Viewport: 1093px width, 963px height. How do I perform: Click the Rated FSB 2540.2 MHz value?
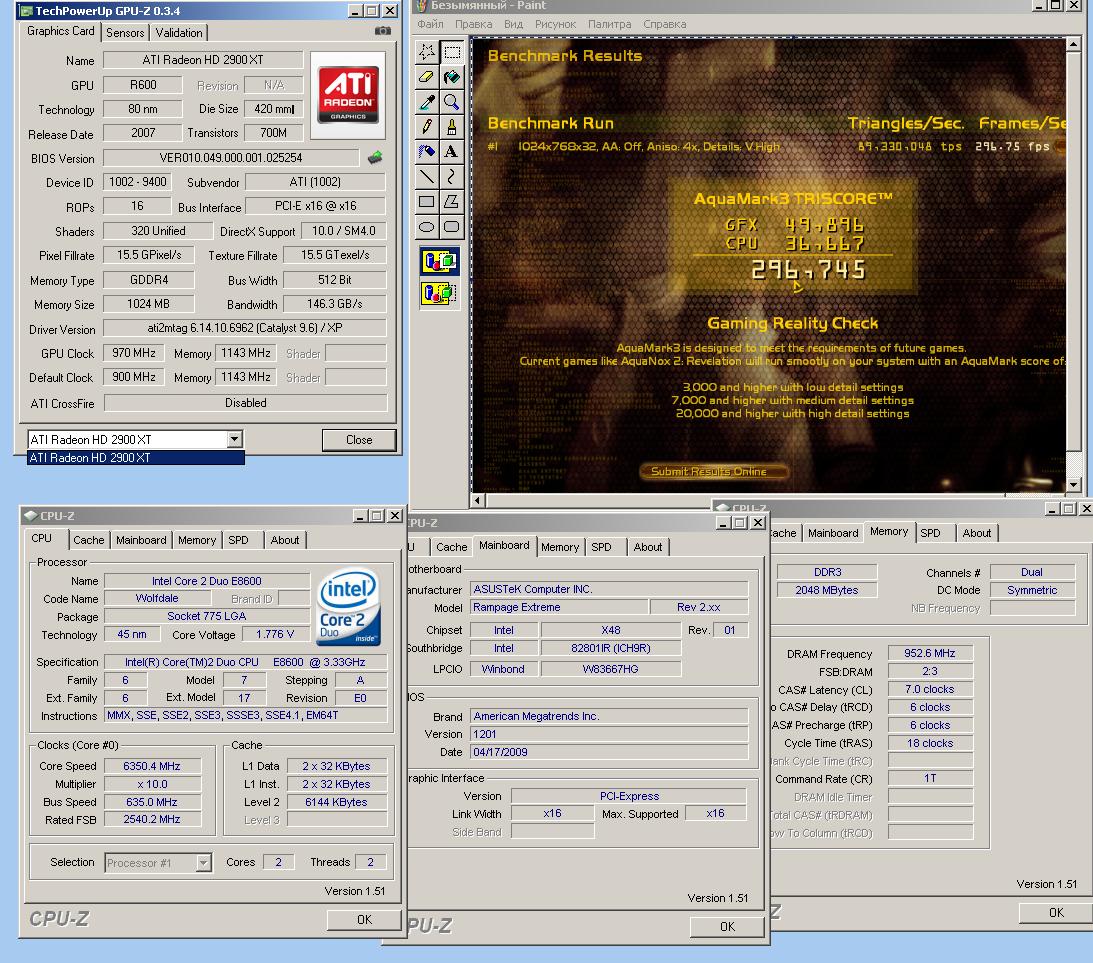152,819
